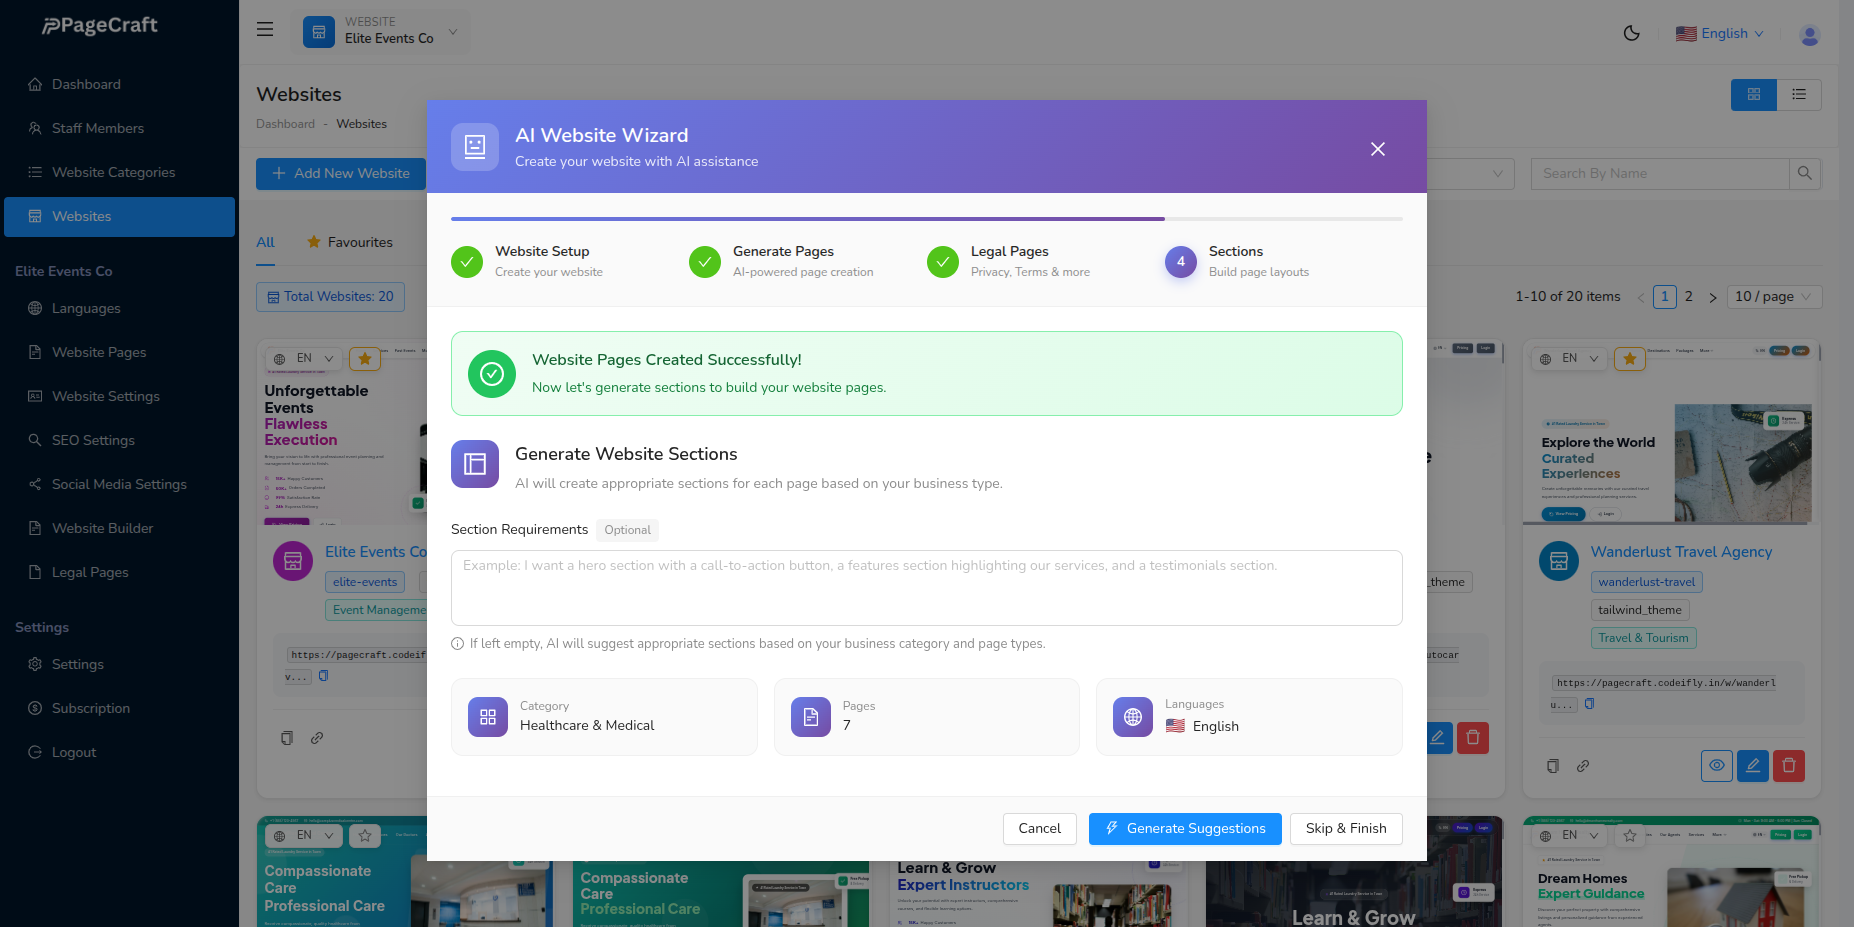Click the delete trash icon on Wanderlust card
The image size is (1854, 927).
tap(1788, 765)
